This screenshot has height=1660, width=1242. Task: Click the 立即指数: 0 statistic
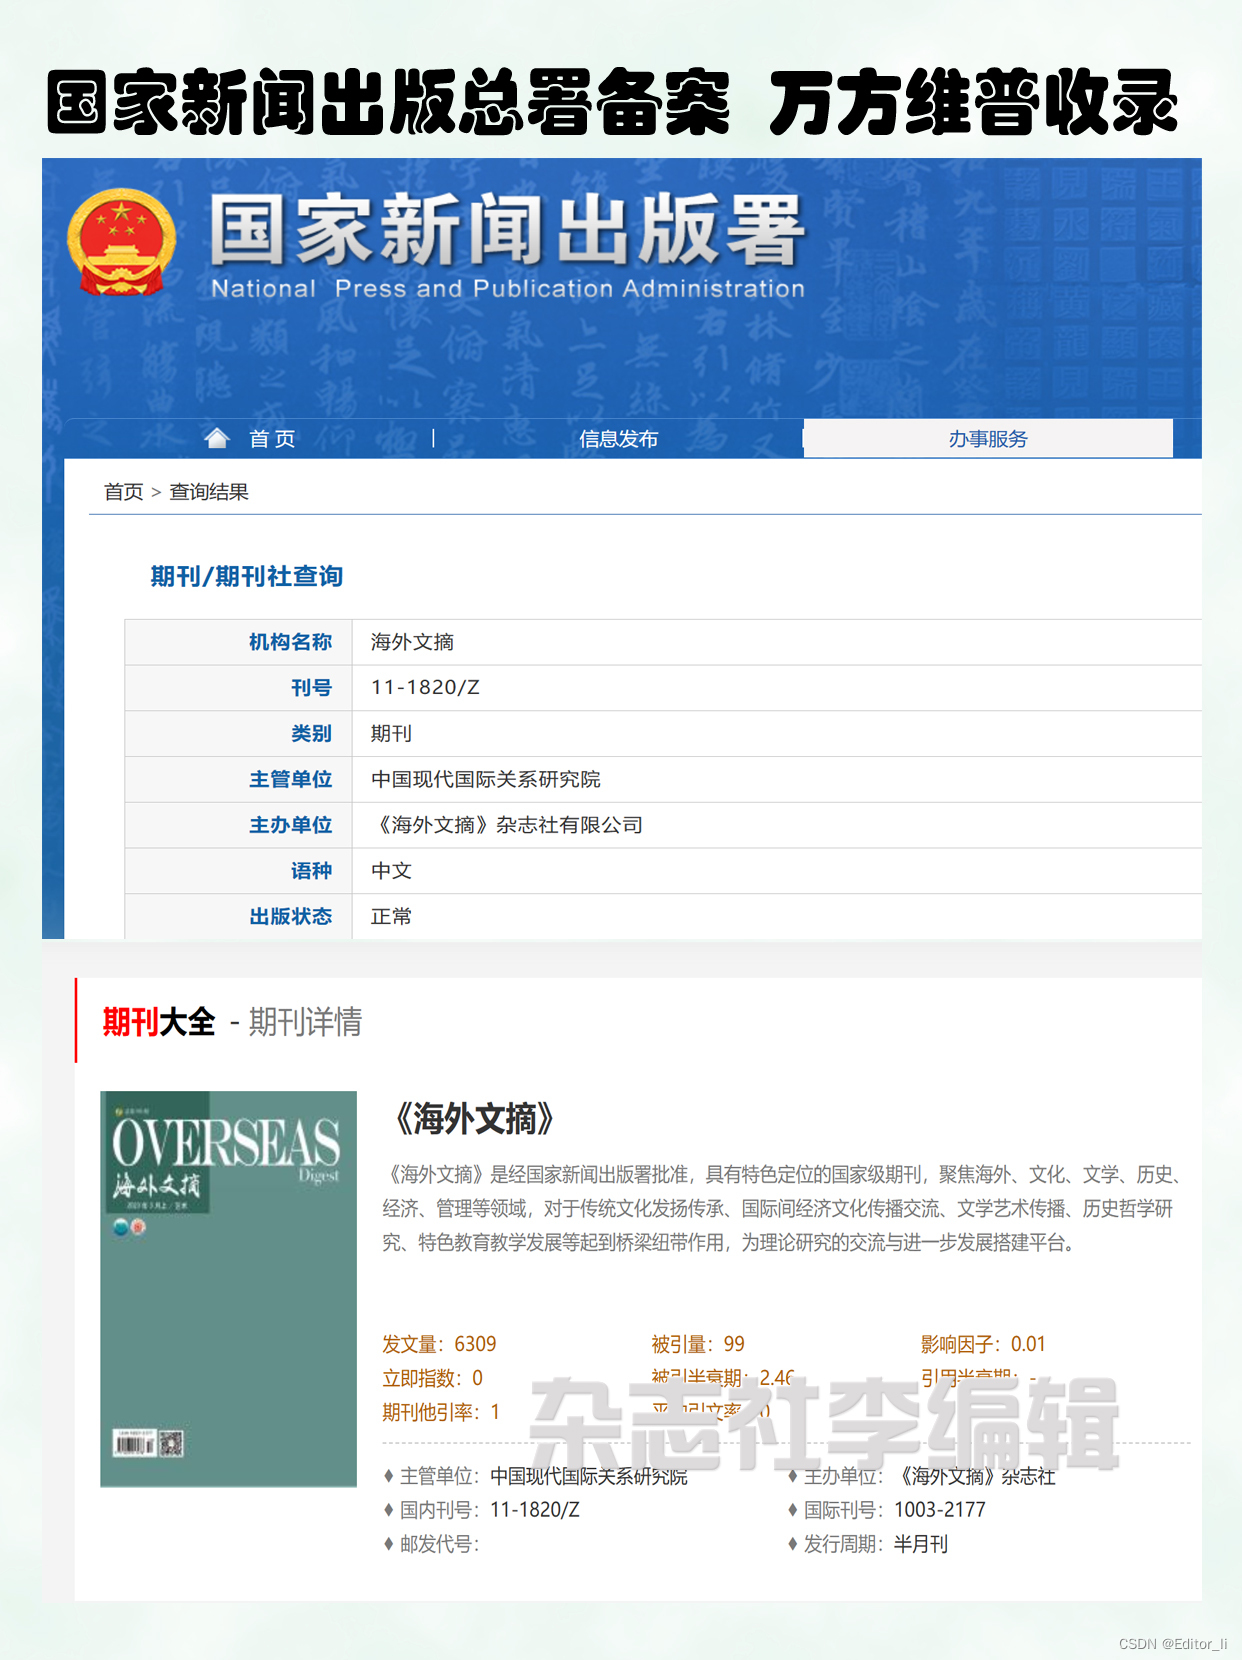(x=432, y=1378)
